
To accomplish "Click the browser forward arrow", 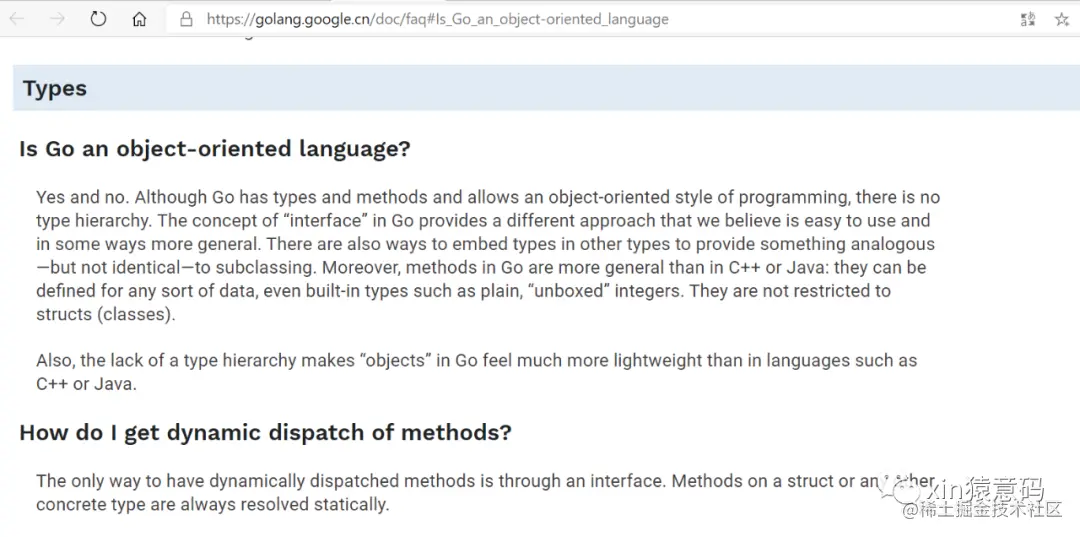I will (x=57, y=19).
